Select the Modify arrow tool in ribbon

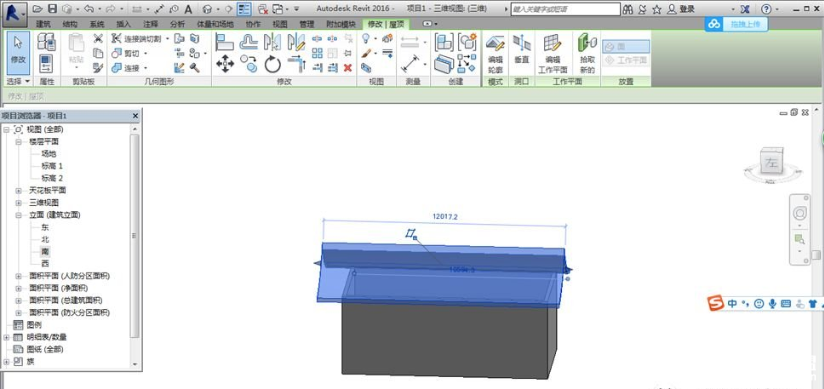(18, 54)
